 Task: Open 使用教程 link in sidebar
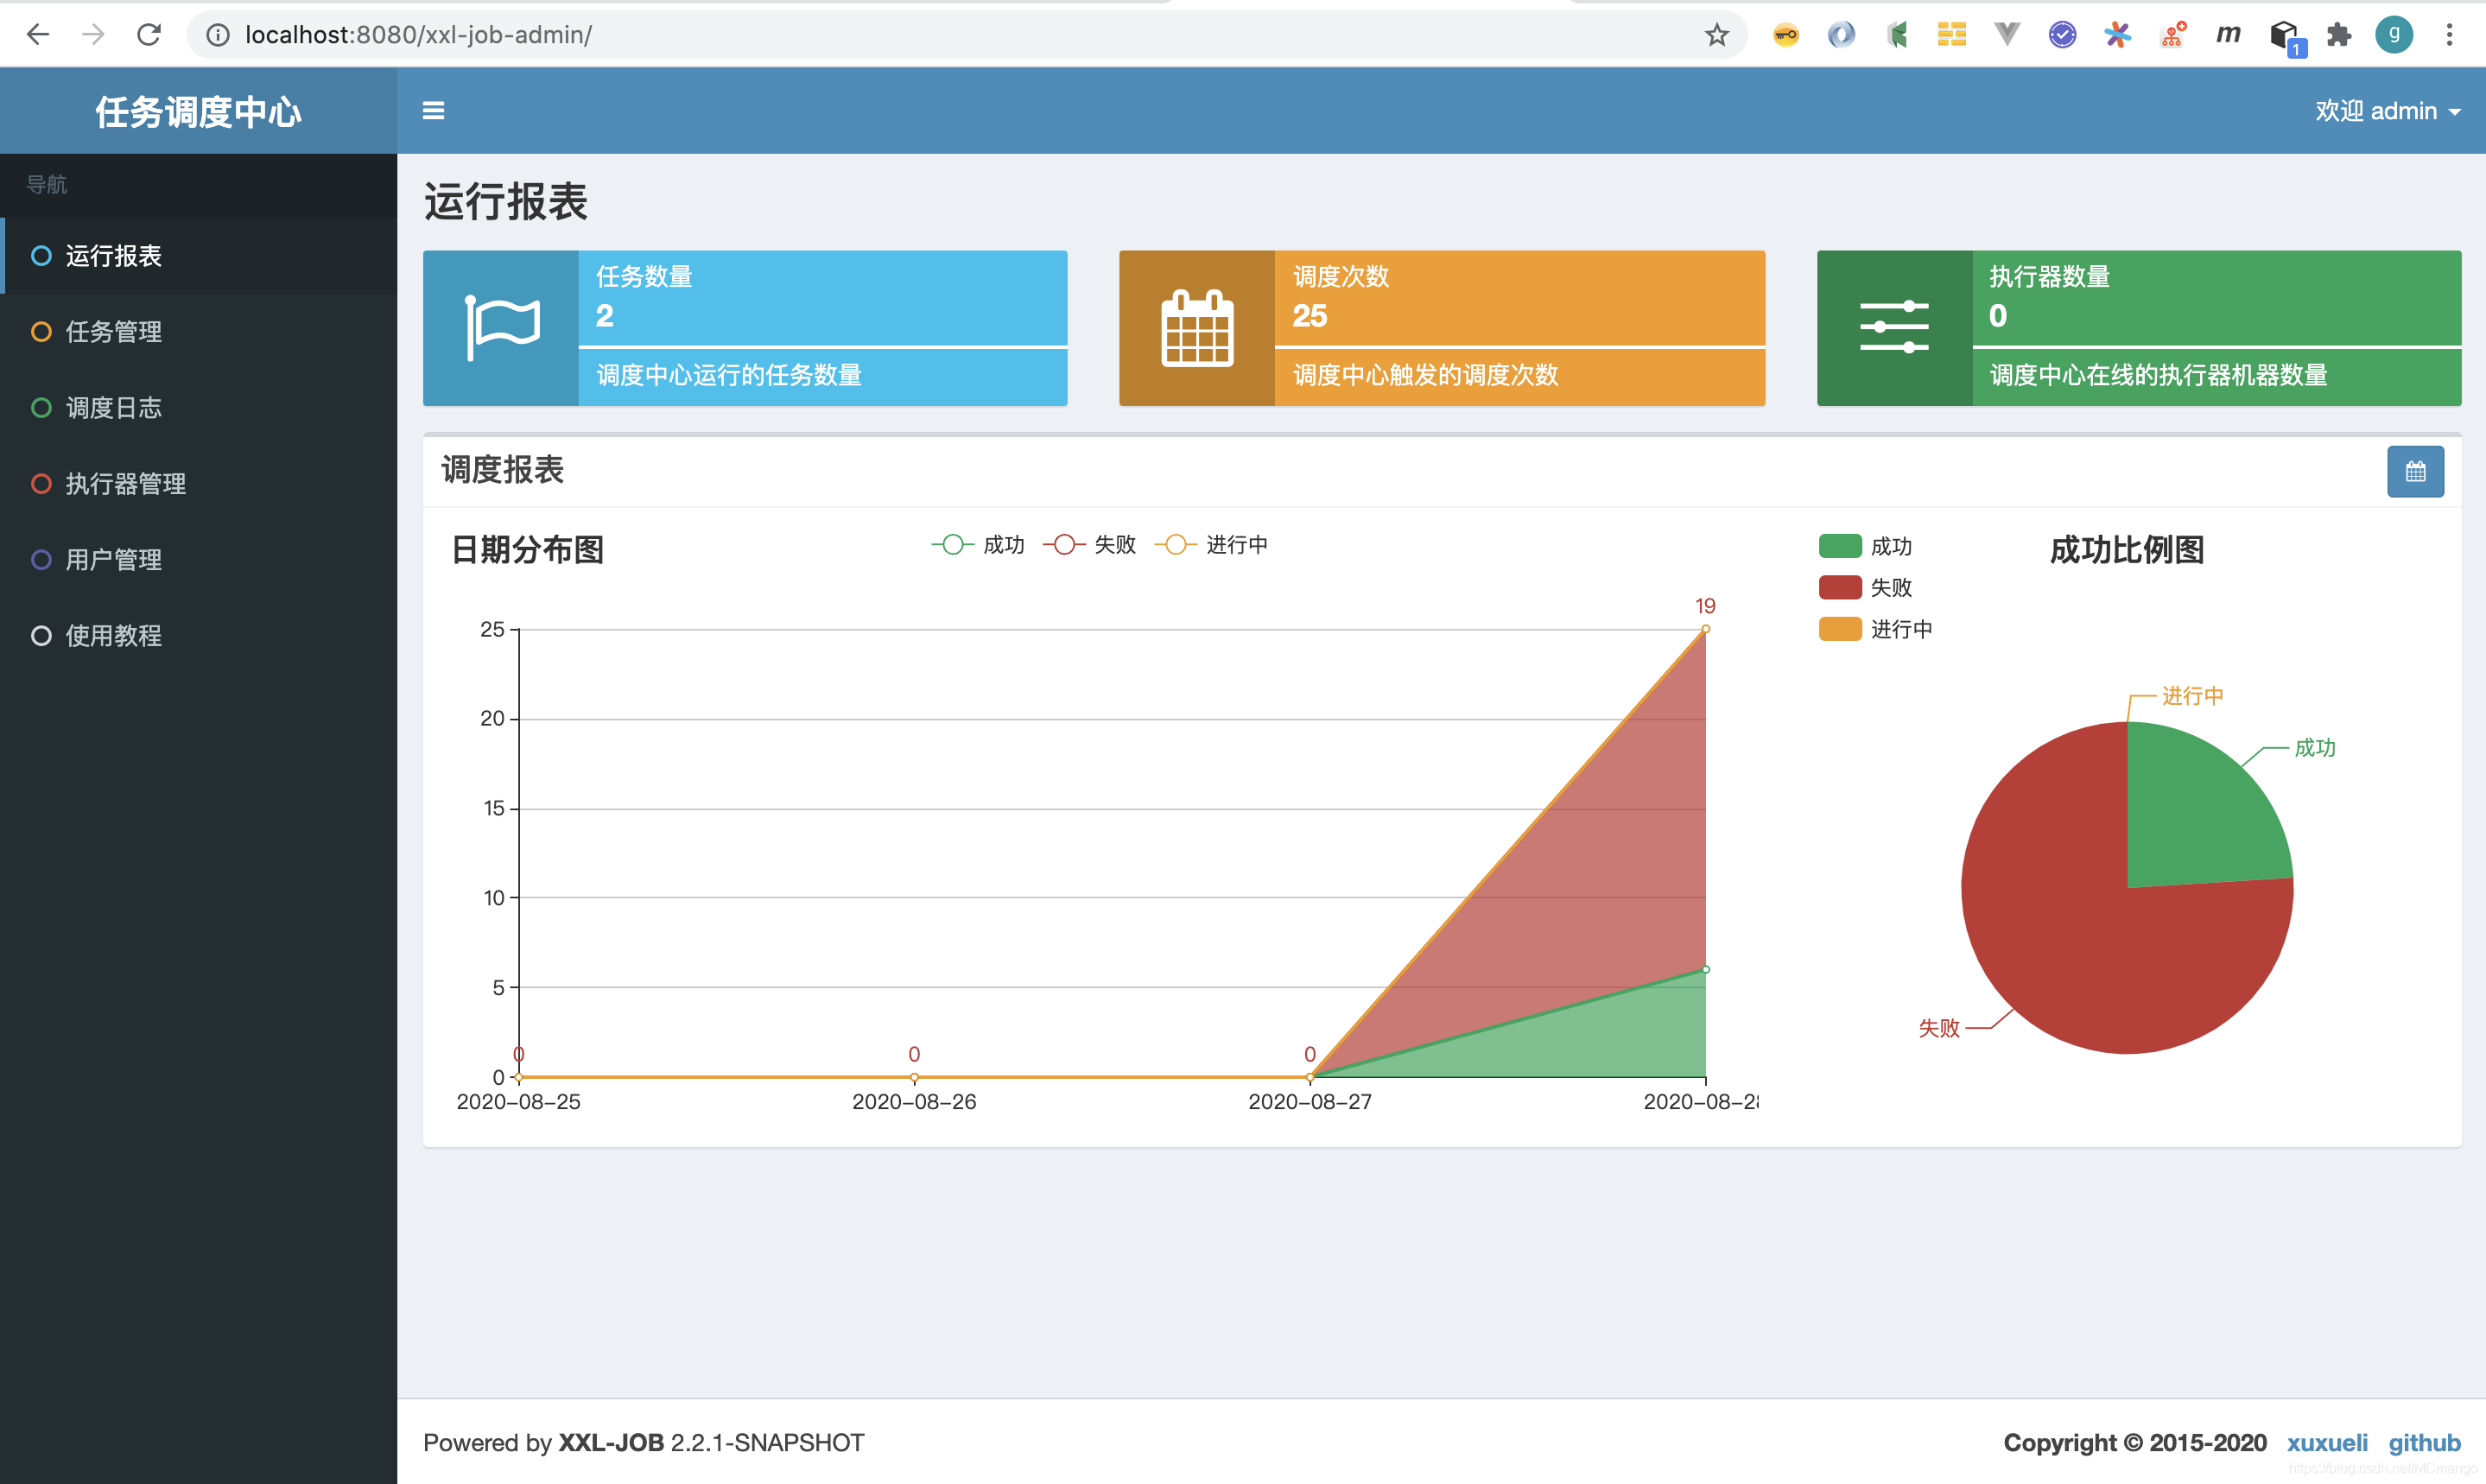[x=199, y=636]
